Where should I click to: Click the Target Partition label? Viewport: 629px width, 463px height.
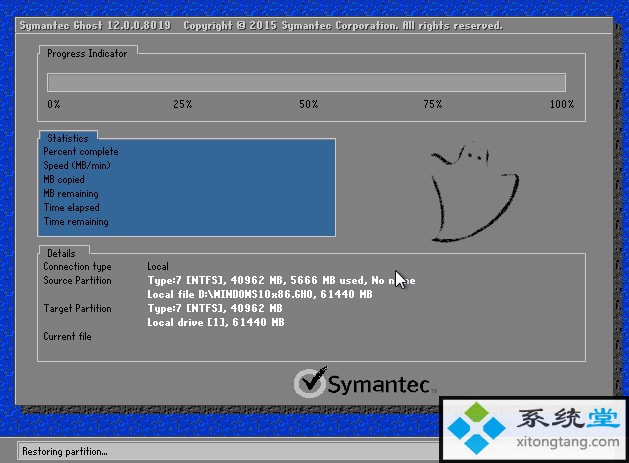(77, 309)
